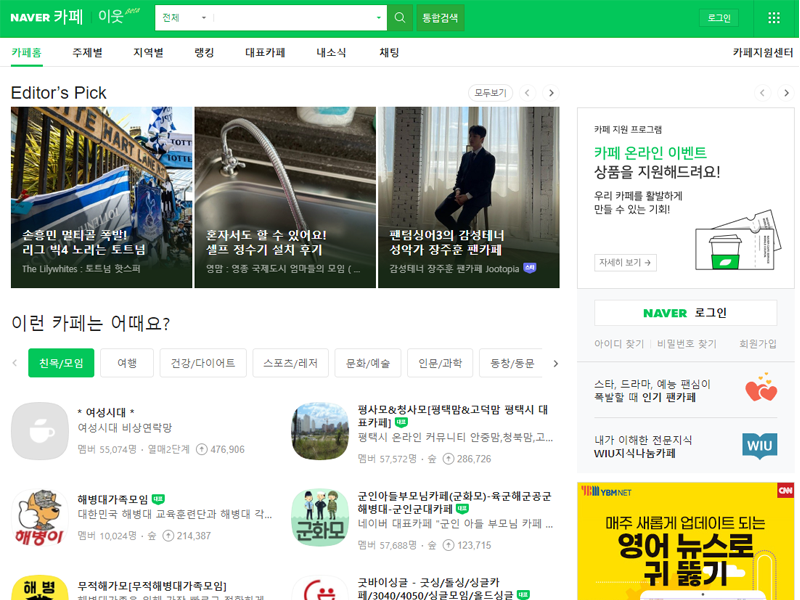Open the 이웃 beta link
This screenshot has height=600, width=800.
[118, 16]
